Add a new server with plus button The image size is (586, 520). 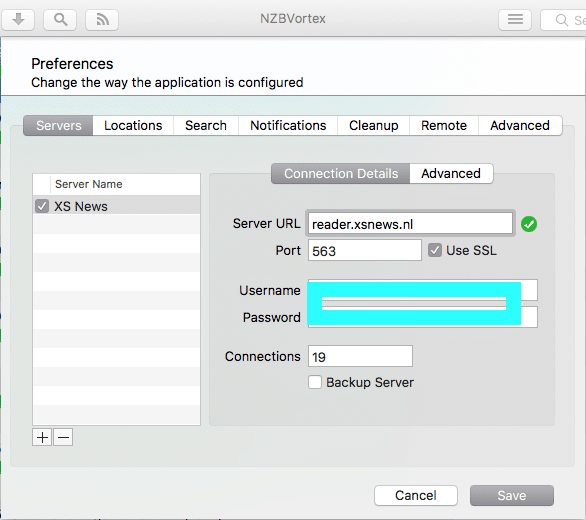pyautogui.click(x=42, y=437)
